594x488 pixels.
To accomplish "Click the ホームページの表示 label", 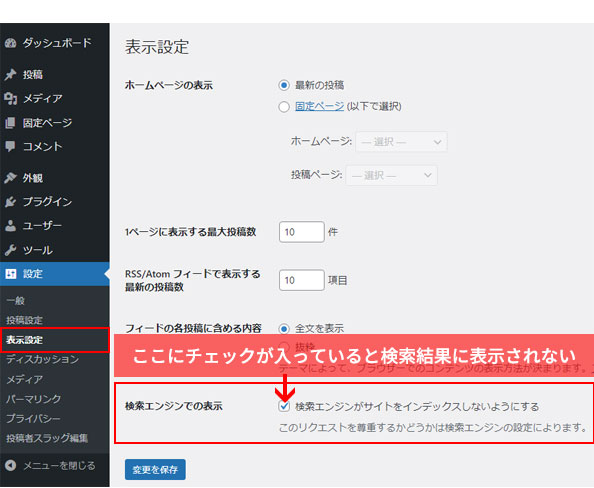I will point(169,85).
